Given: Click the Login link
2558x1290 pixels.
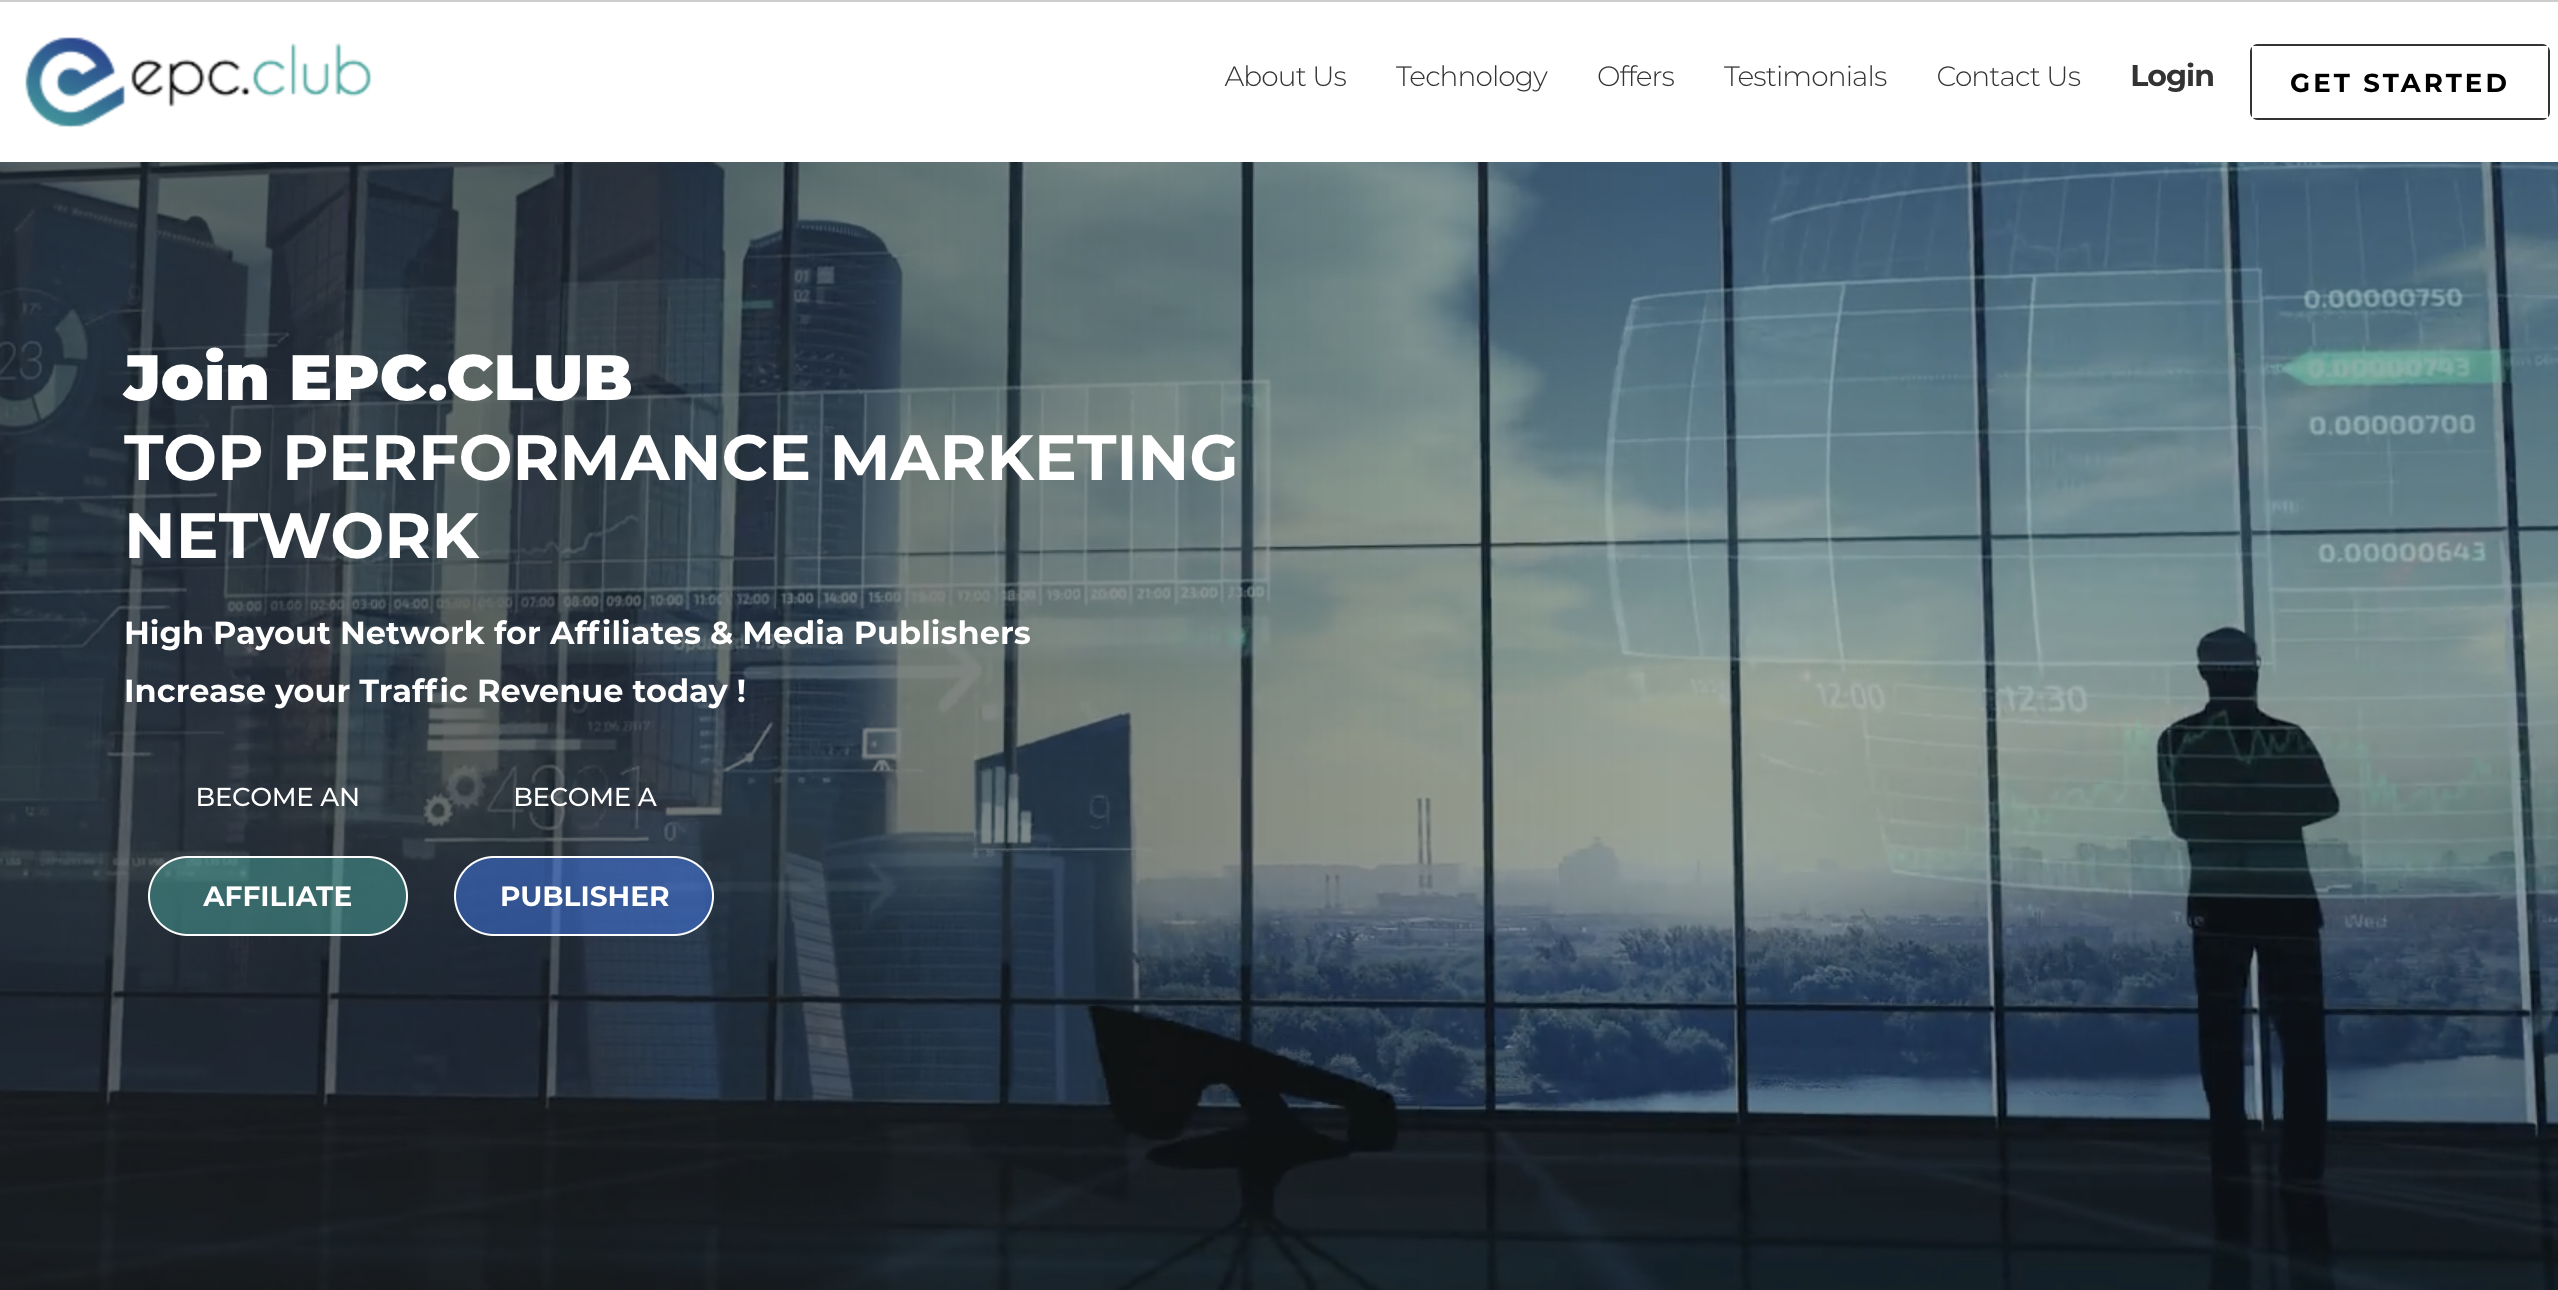Looking at the screenshot, I should (2172, 77).
